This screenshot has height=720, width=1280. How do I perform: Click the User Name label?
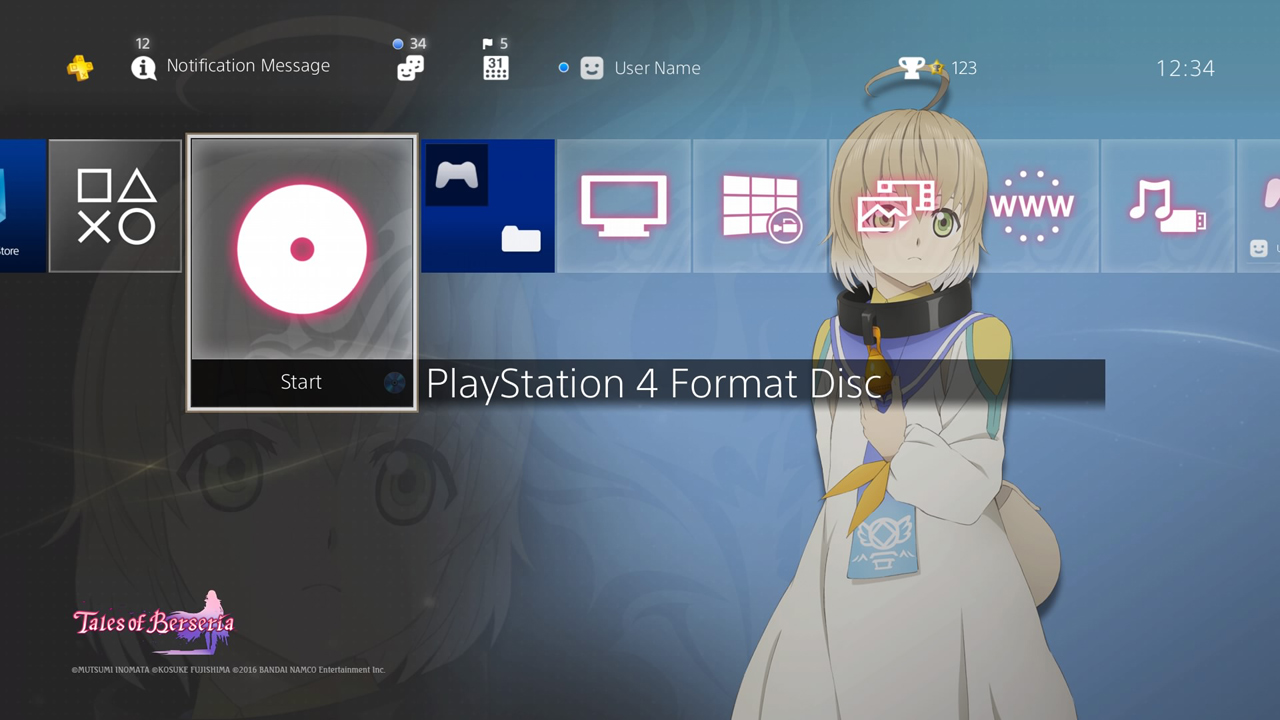(x=657, y=68)
